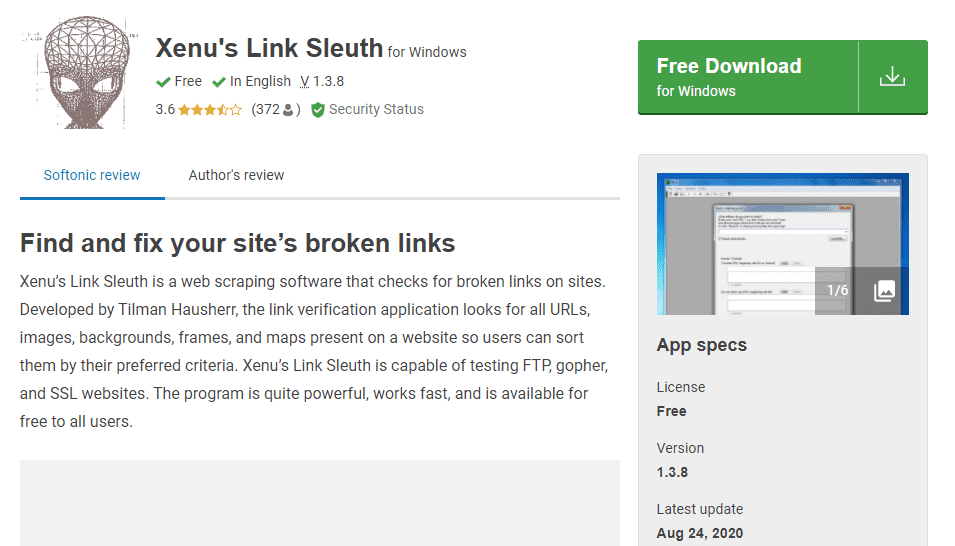Click the "for Windows" link beside the title
Screen dimensions: 955x546
[427, 52]
